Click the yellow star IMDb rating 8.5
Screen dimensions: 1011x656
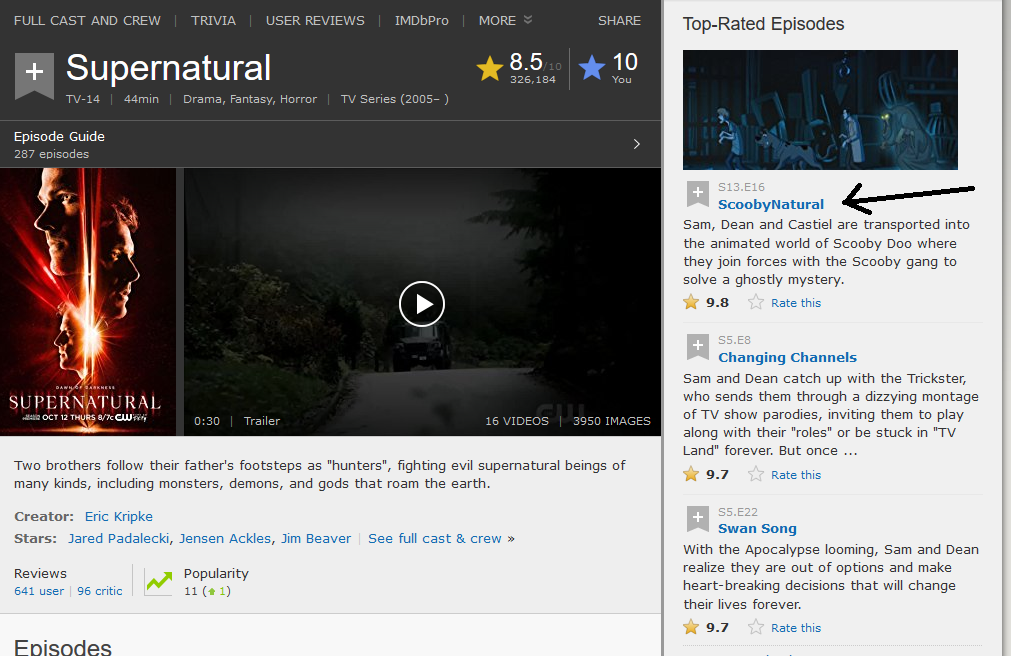click(490, 68)
